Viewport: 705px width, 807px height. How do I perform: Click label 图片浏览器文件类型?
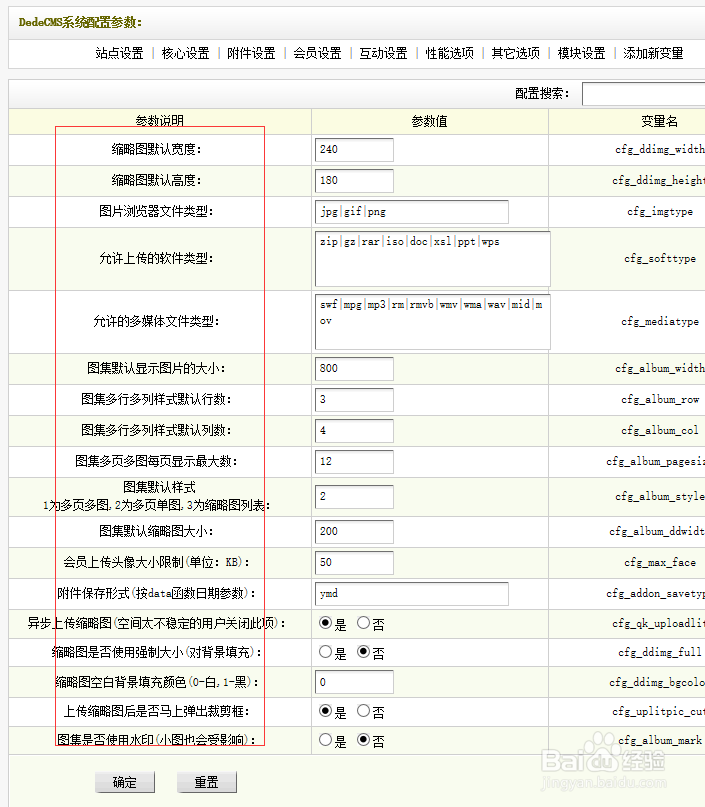tap(156, 212)
